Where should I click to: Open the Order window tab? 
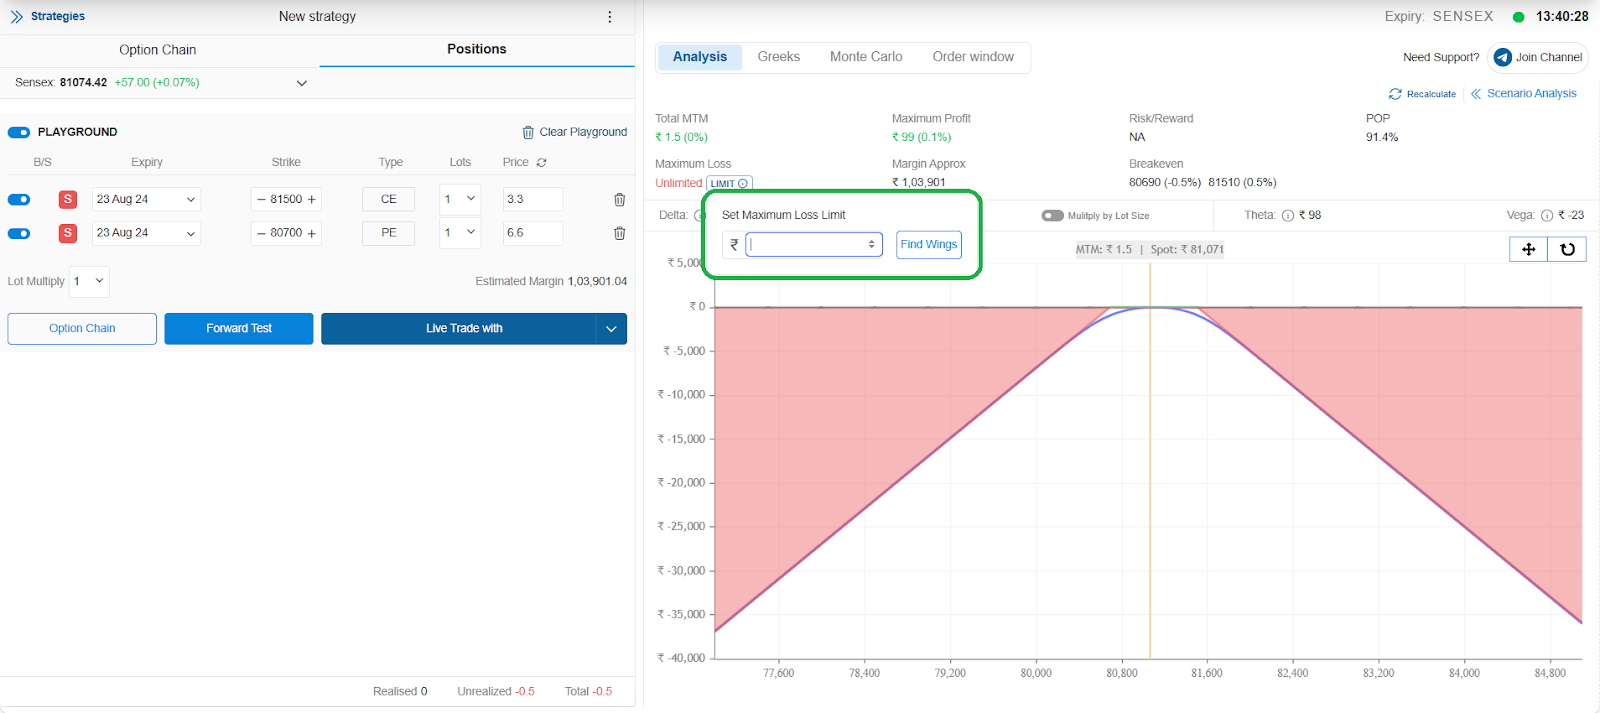973,57
